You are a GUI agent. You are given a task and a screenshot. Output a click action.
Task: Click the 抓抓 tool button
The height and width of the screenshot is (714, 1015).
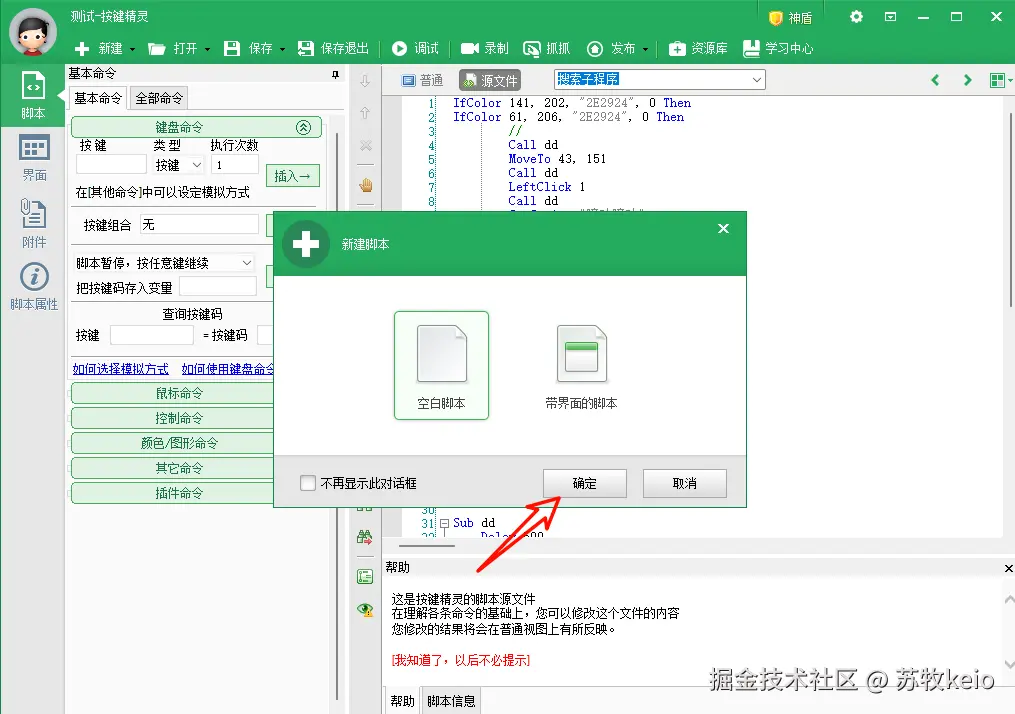click(546, 49)
